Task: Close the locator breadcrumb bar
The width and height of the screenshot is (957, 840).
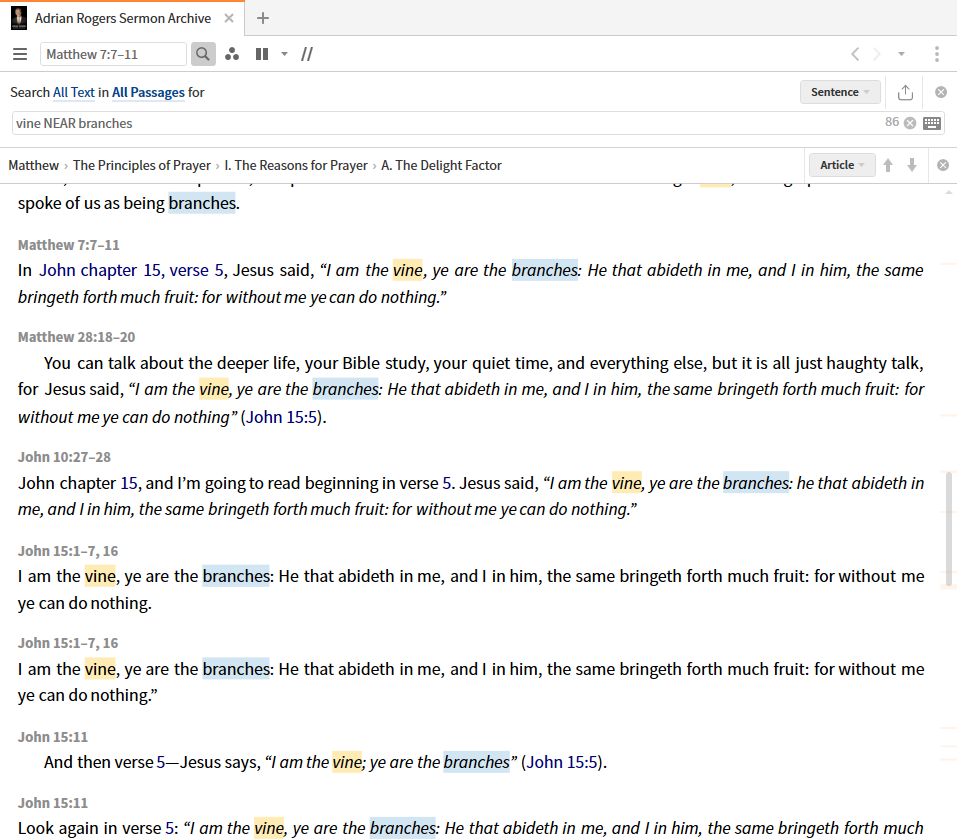Action: [943, 165]
